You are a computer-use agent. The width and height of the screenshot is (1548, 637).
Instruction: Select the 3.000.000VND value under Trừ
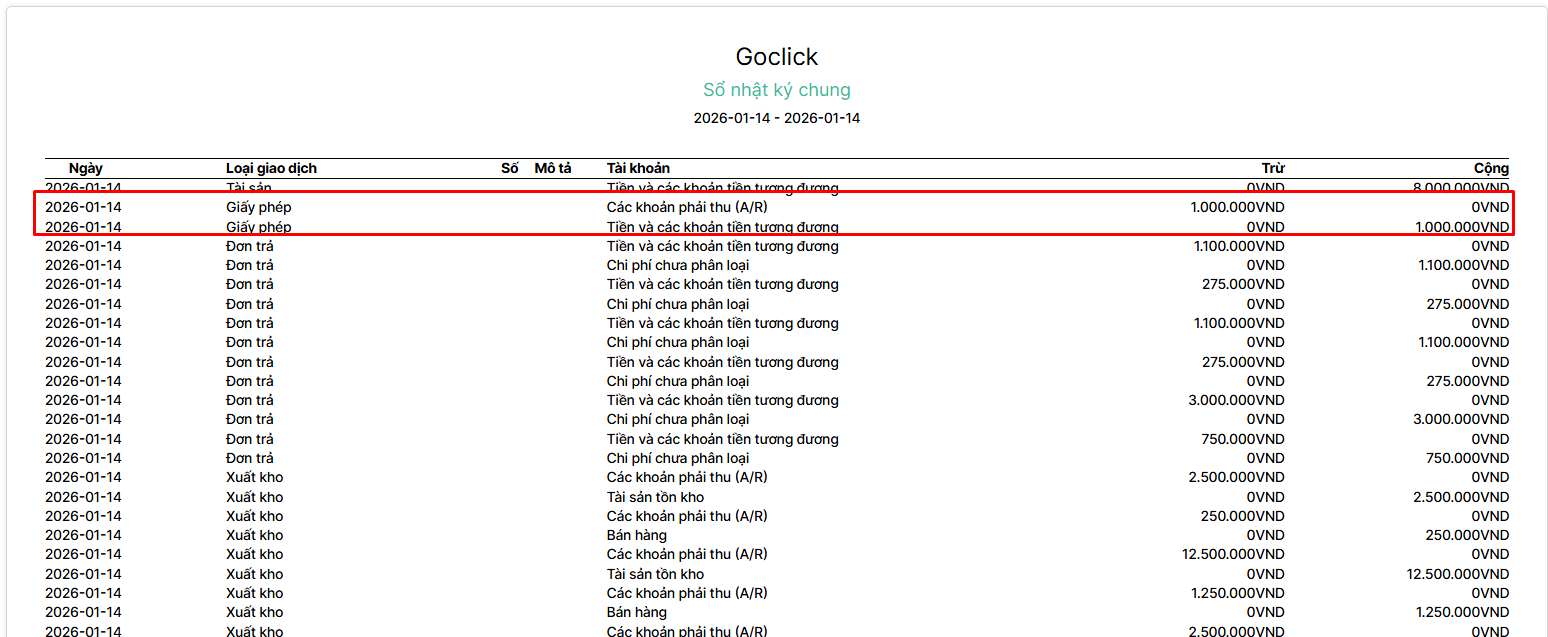point(1235,400)
